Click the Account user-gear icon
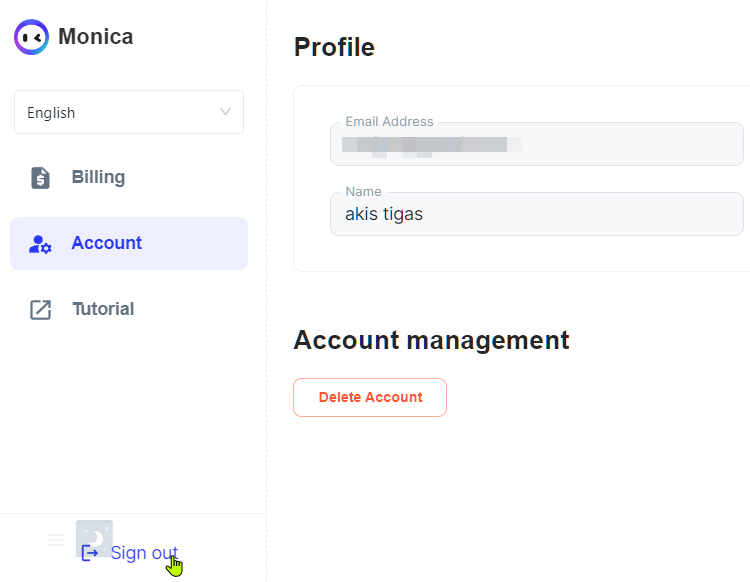750x582 pixels. [40, 244]
